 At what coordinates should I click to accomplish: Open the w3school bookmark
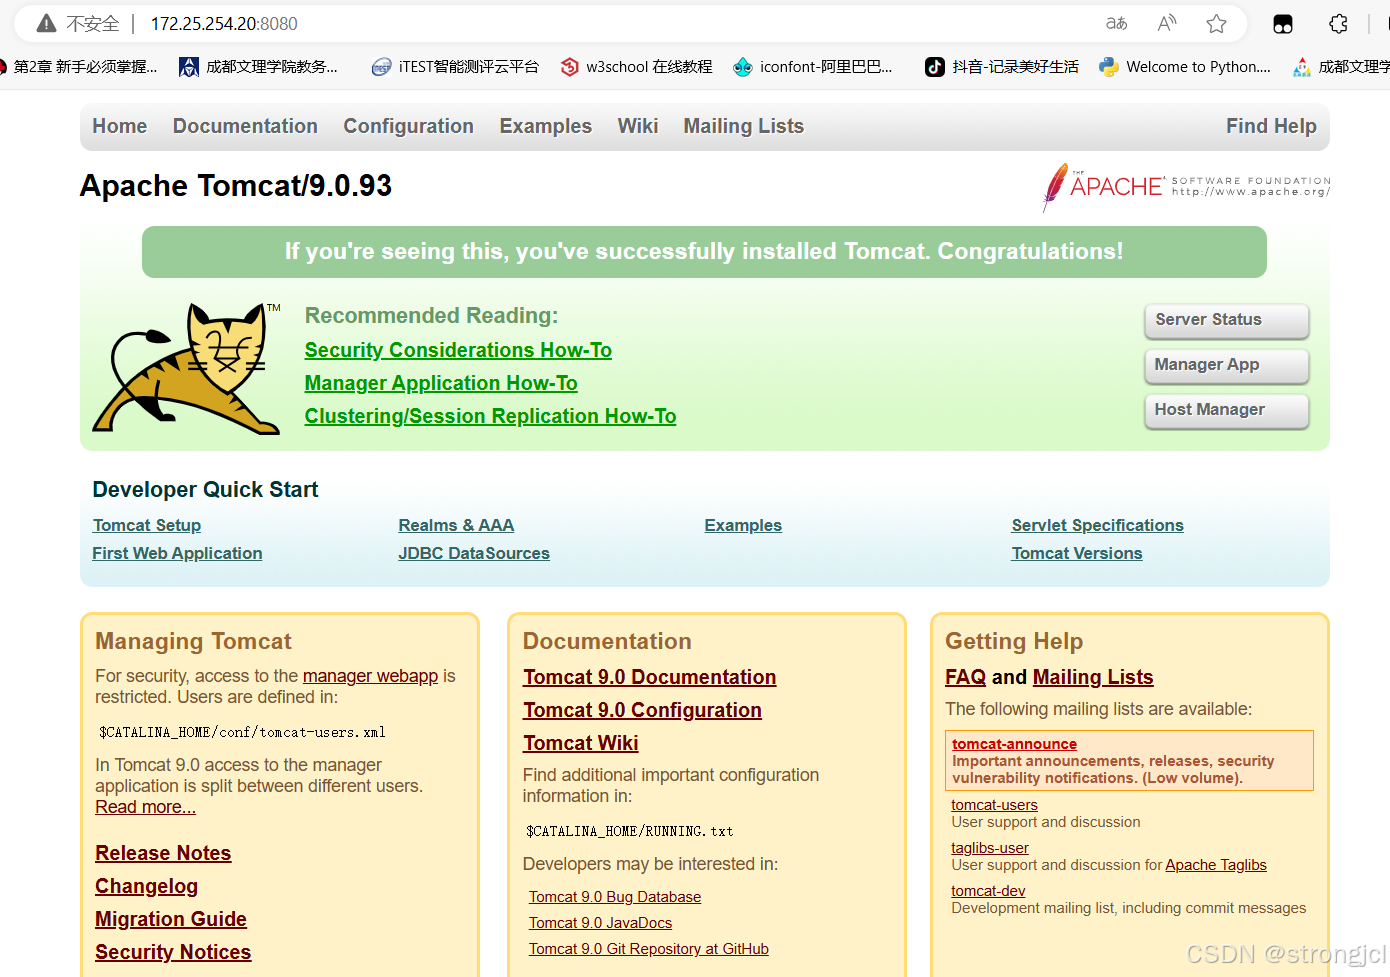(637, 67)
